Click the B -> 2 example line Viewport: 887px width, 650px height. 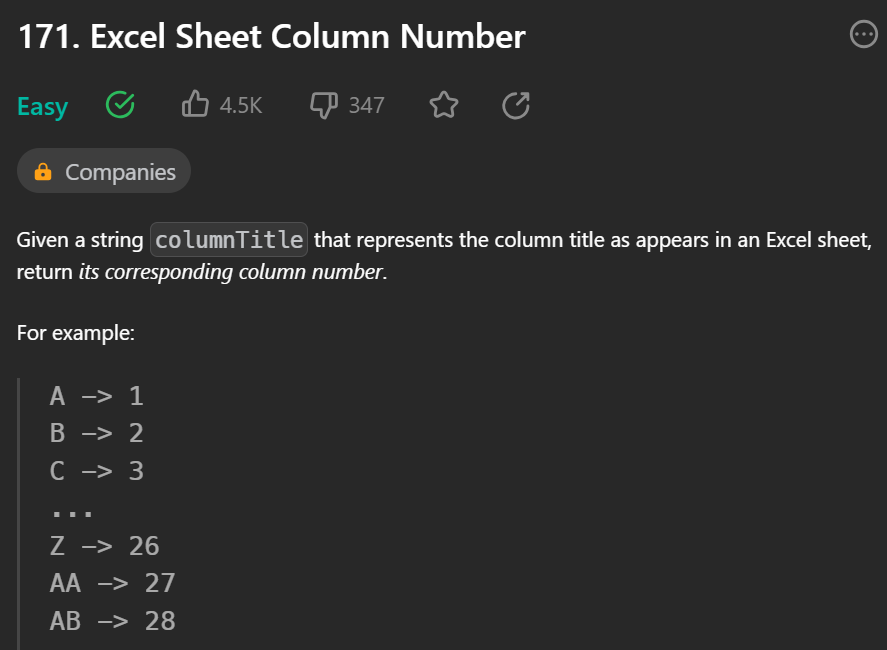click(x=96, y=433)
